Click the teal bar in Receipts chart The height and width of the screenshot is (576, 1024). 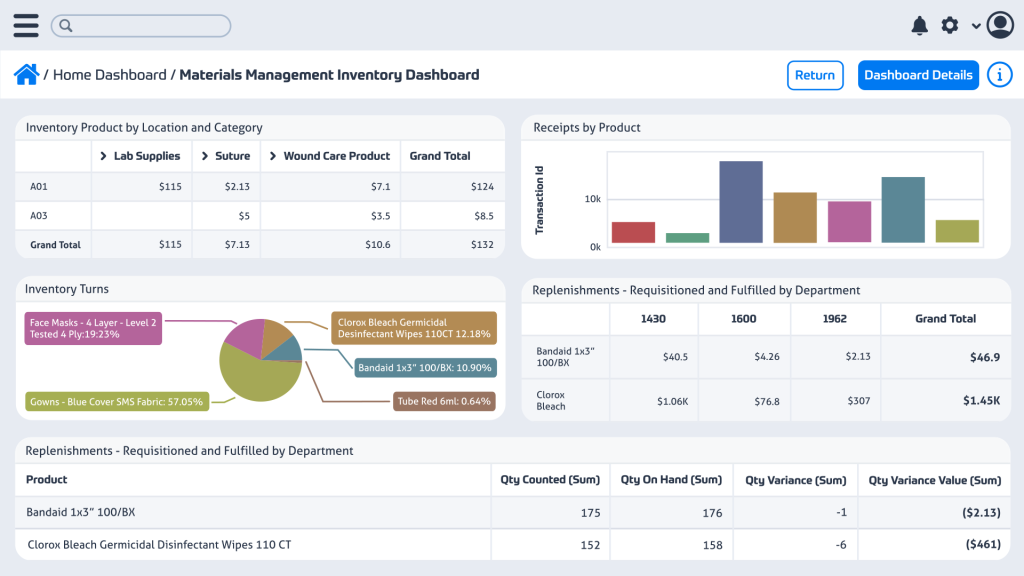coord(903,210)
